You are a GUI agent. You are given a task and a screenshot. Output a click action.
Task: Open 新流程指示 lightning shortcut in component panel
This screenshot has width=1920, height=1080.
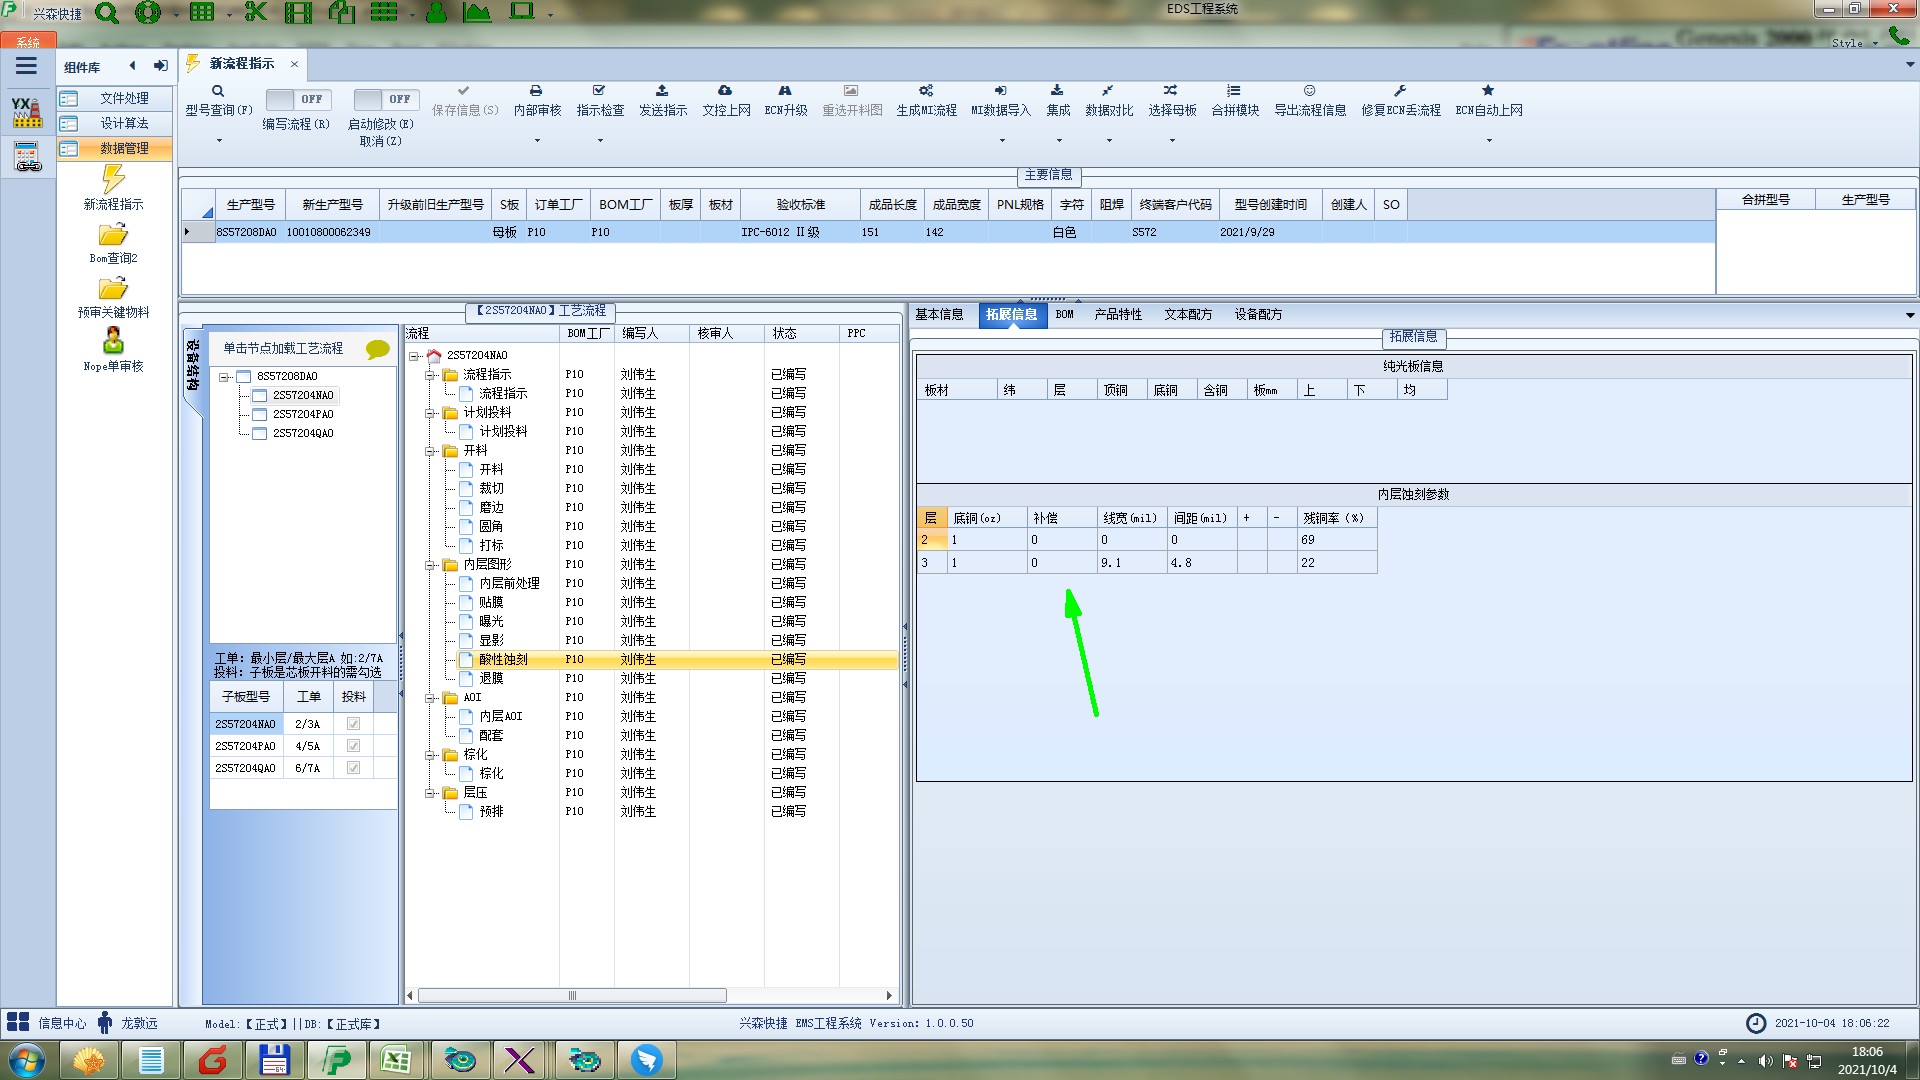[113, 189]
